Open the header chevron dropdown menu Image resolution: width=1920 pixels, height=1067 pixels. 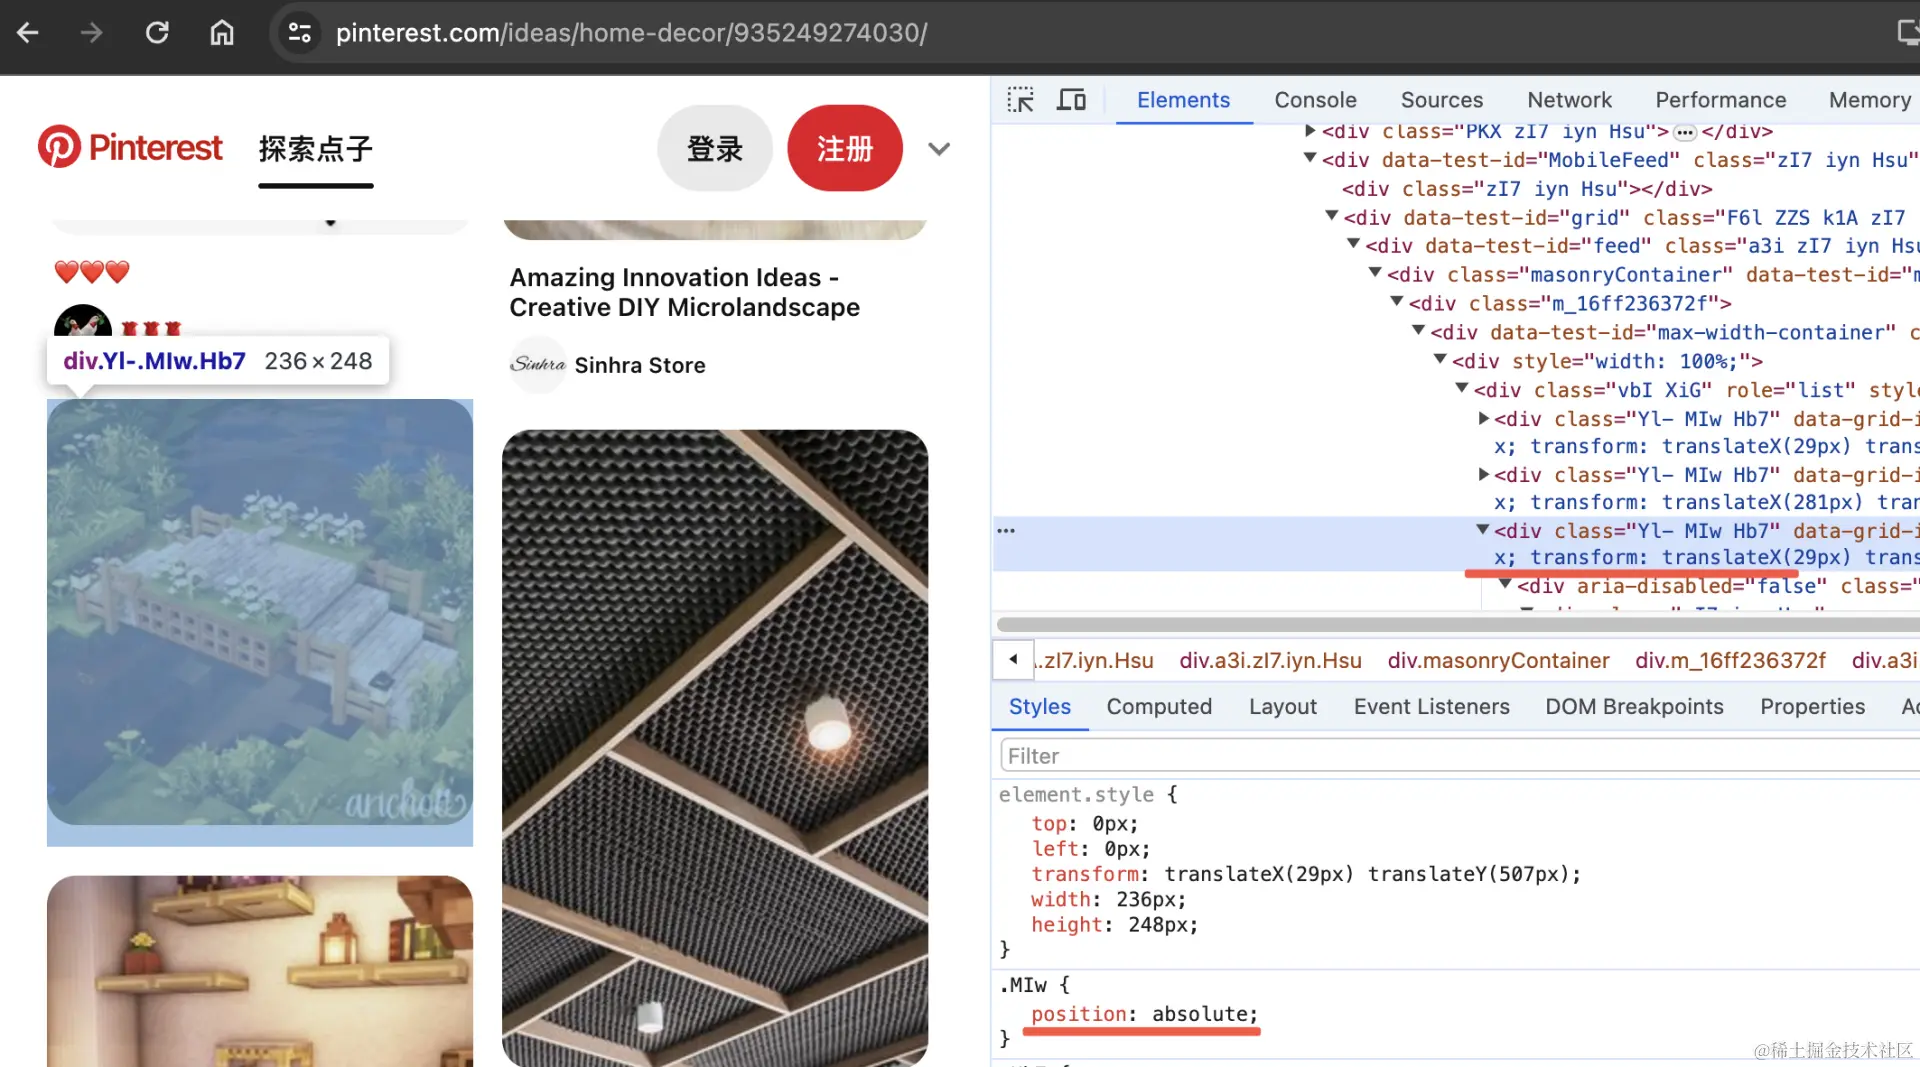(x=939, y=149)
